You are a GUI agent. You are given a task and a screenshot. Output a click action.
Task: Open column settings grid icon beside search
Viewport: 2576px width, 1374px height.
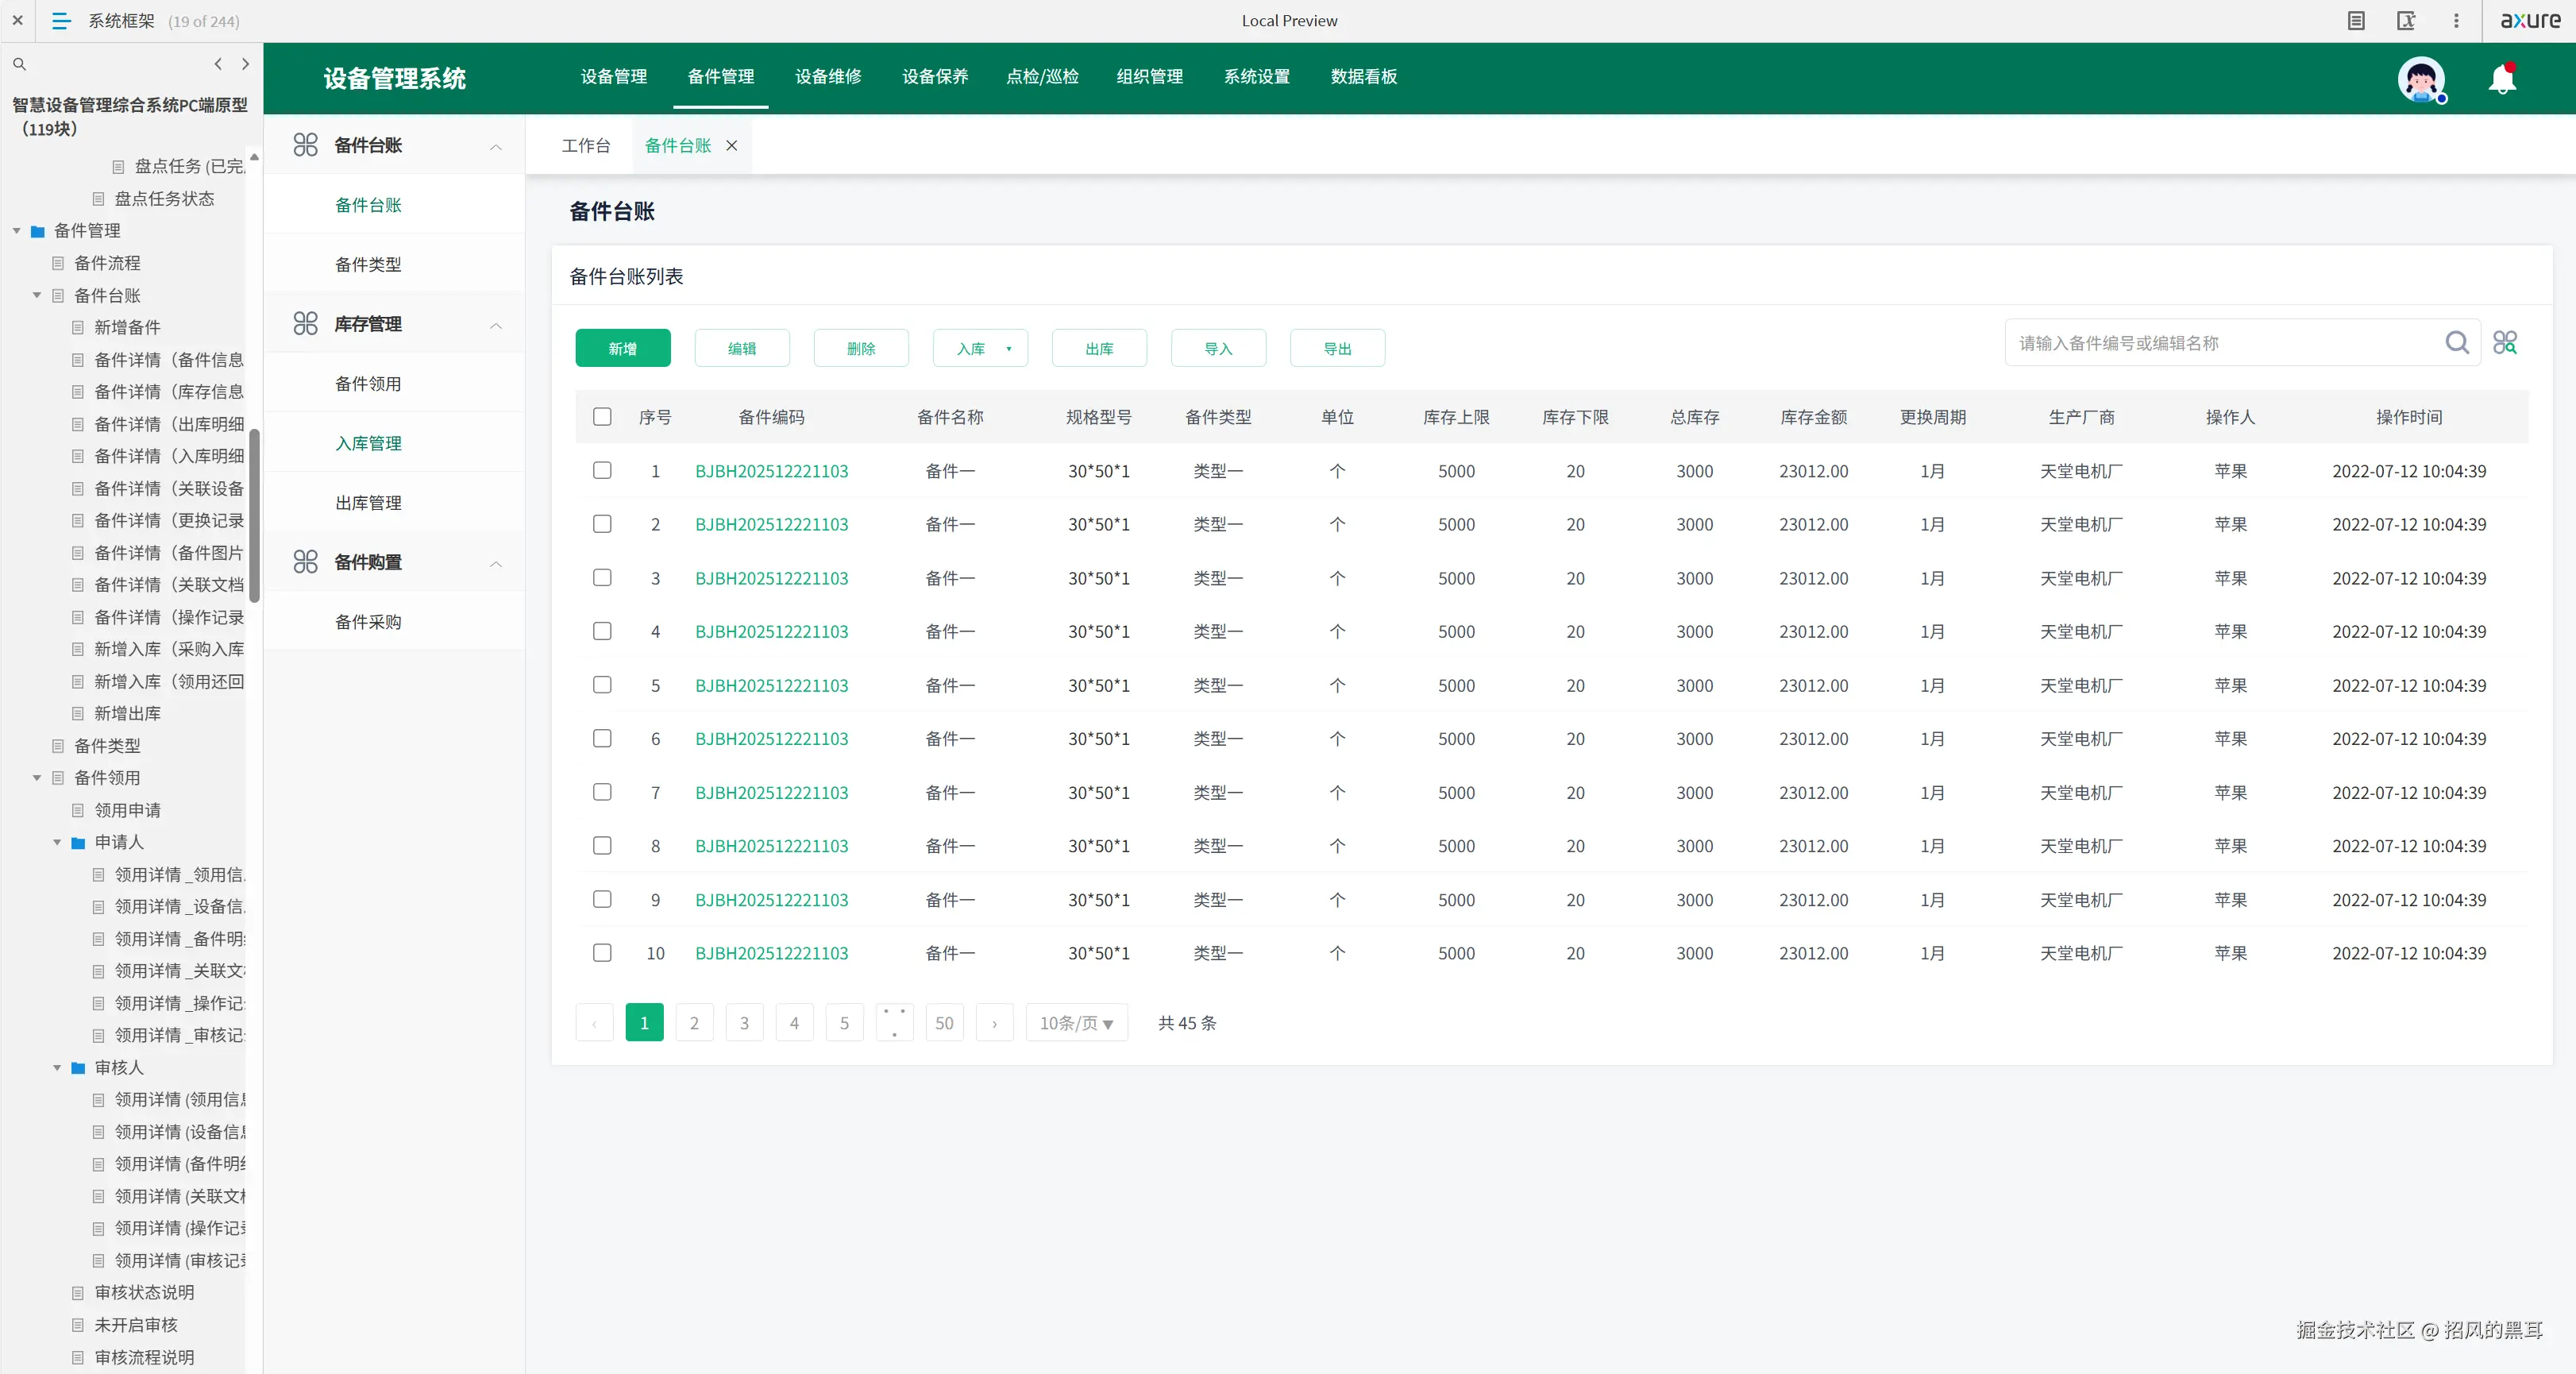(2504, 343)
